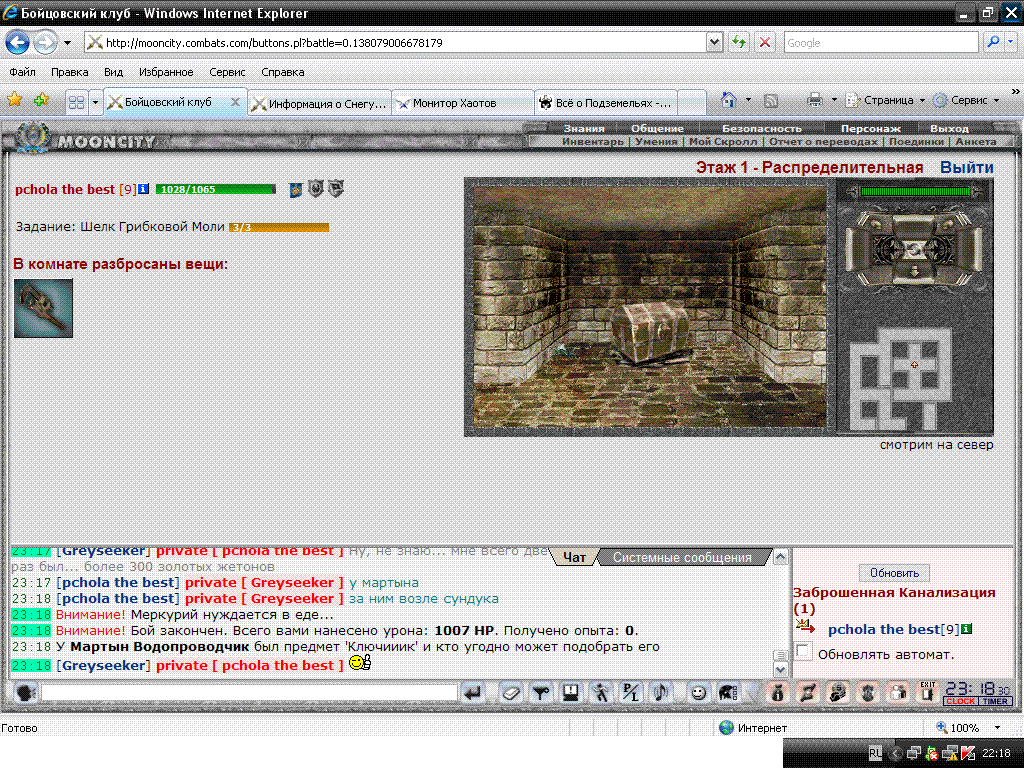
Task: Expand the Сервис toolbar dropdown
Action: tap(997, 101)
